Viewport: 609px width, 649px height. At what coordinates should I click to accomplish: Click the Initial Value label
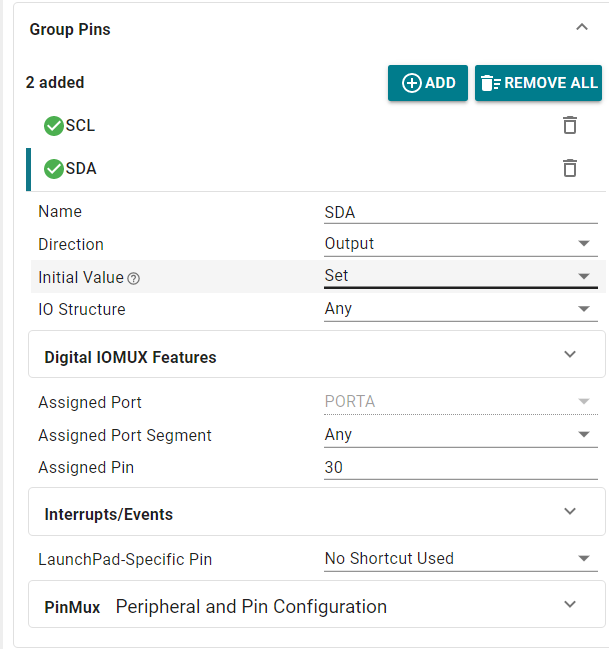point(81,277)
